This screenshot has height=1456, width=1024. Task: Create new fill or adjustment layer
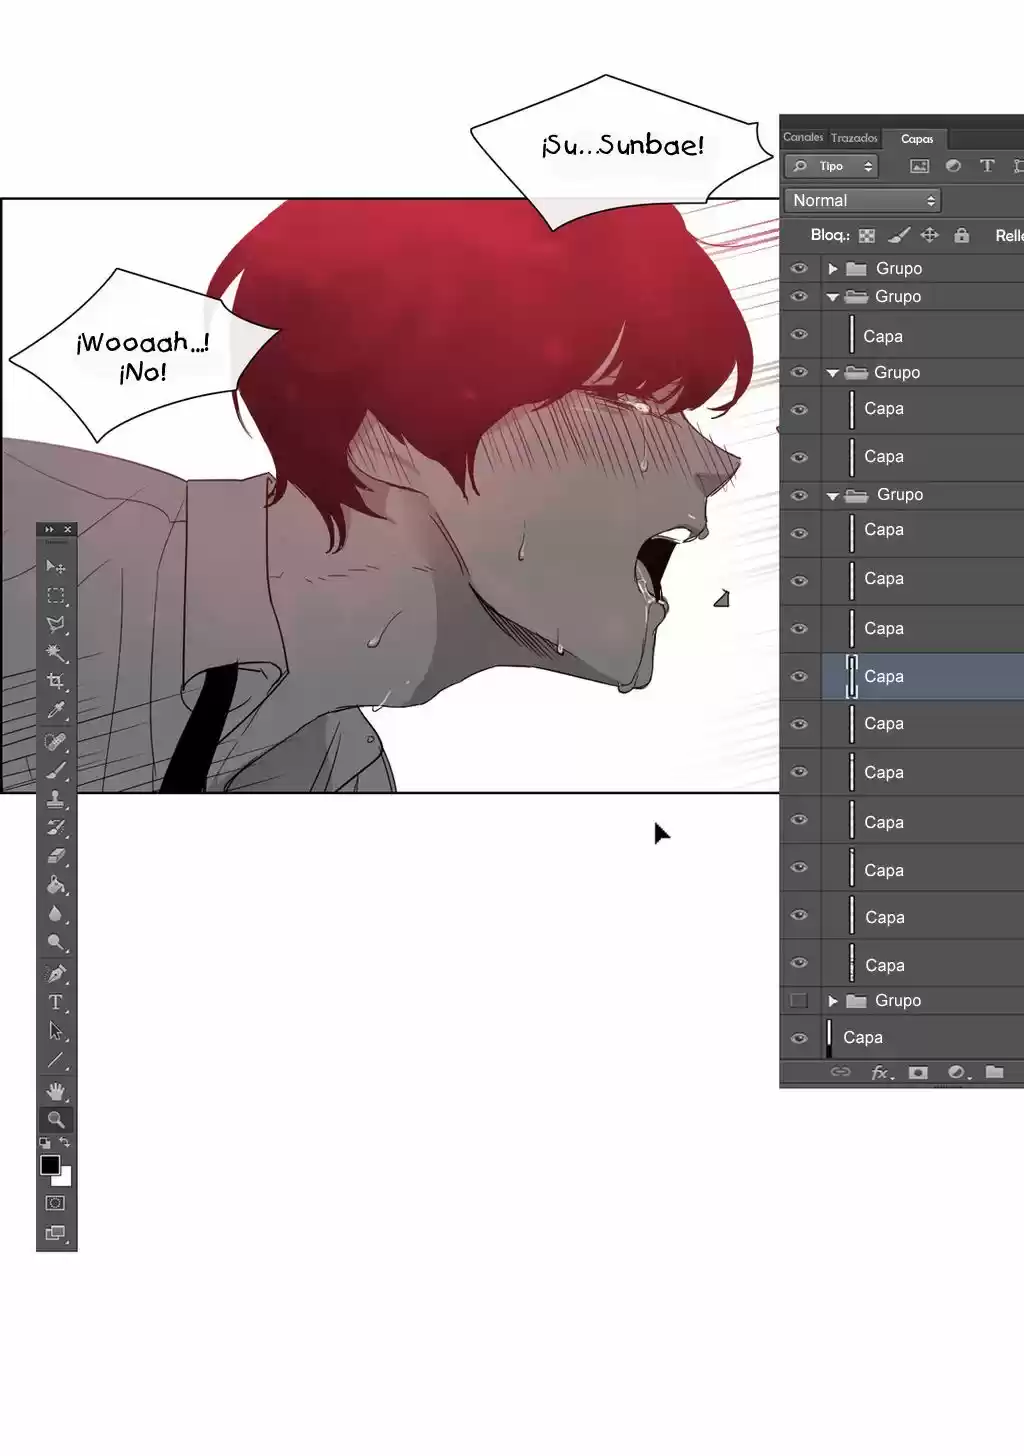(x=957, y=1072)
